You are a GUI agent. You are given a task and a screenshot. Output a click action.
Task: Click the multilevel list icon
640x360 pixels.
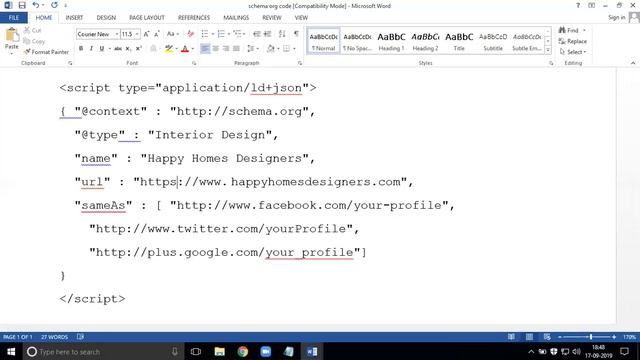pos(238,34)
